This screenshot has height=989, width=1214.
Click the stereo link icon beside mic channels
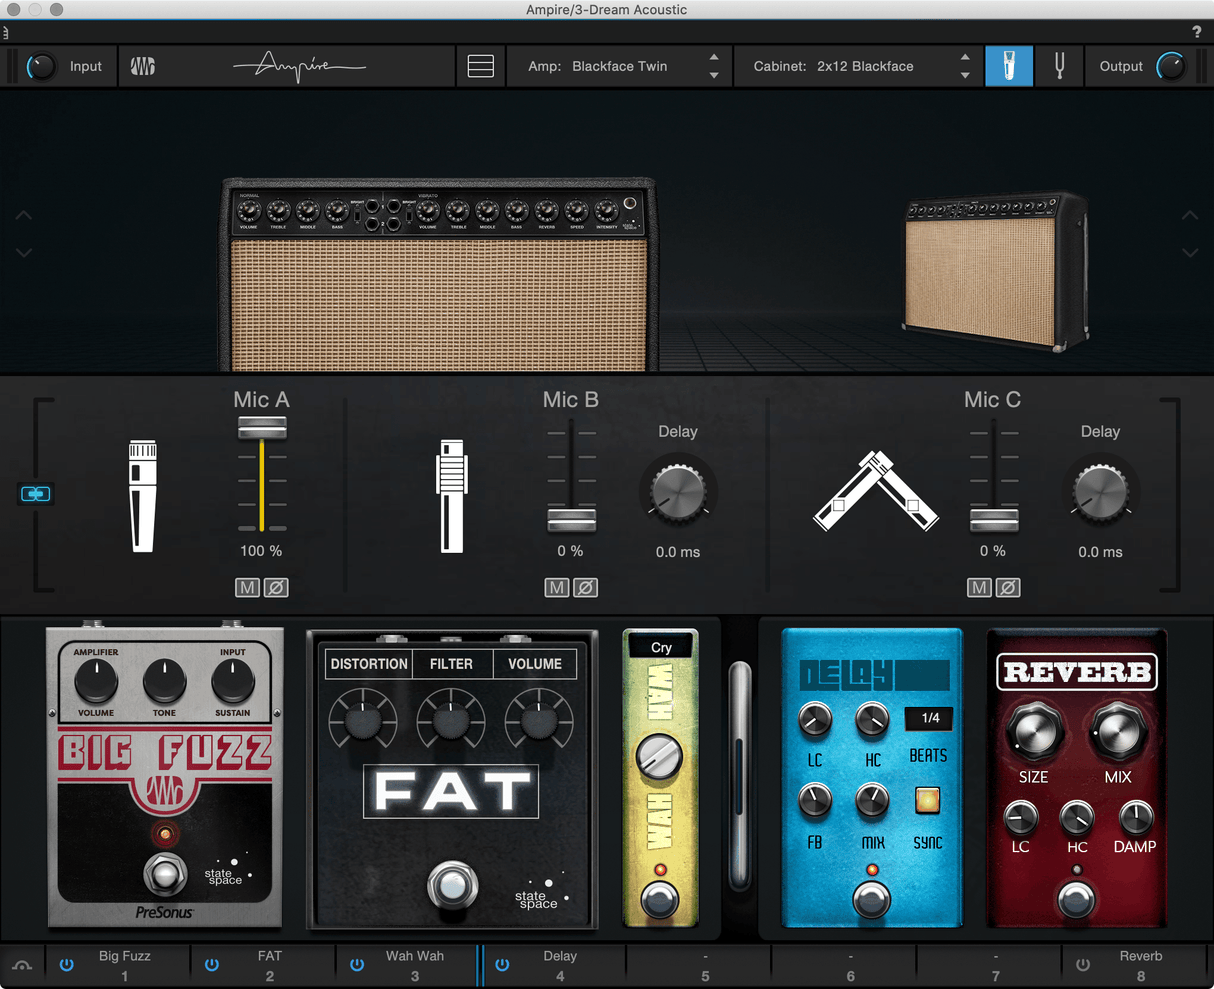(x=36, y=494)
